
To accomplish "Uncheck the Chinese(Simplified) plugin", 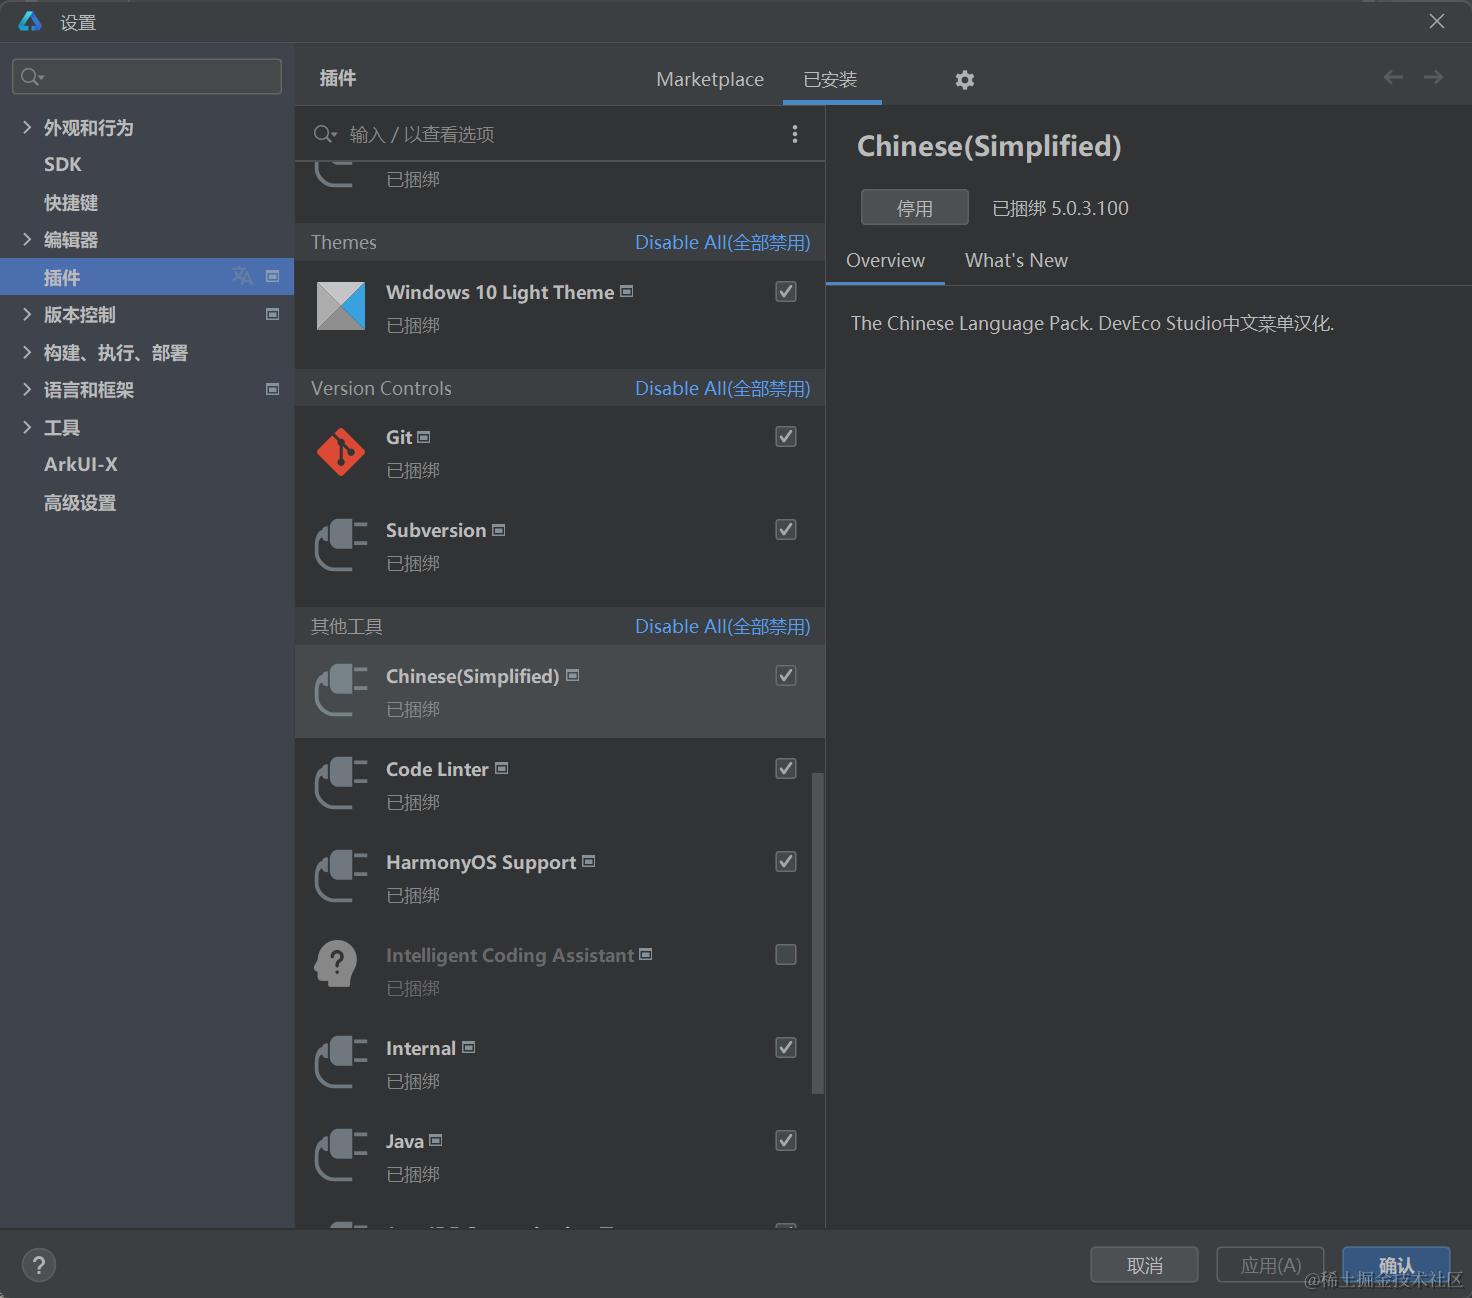I will (786, 675).
